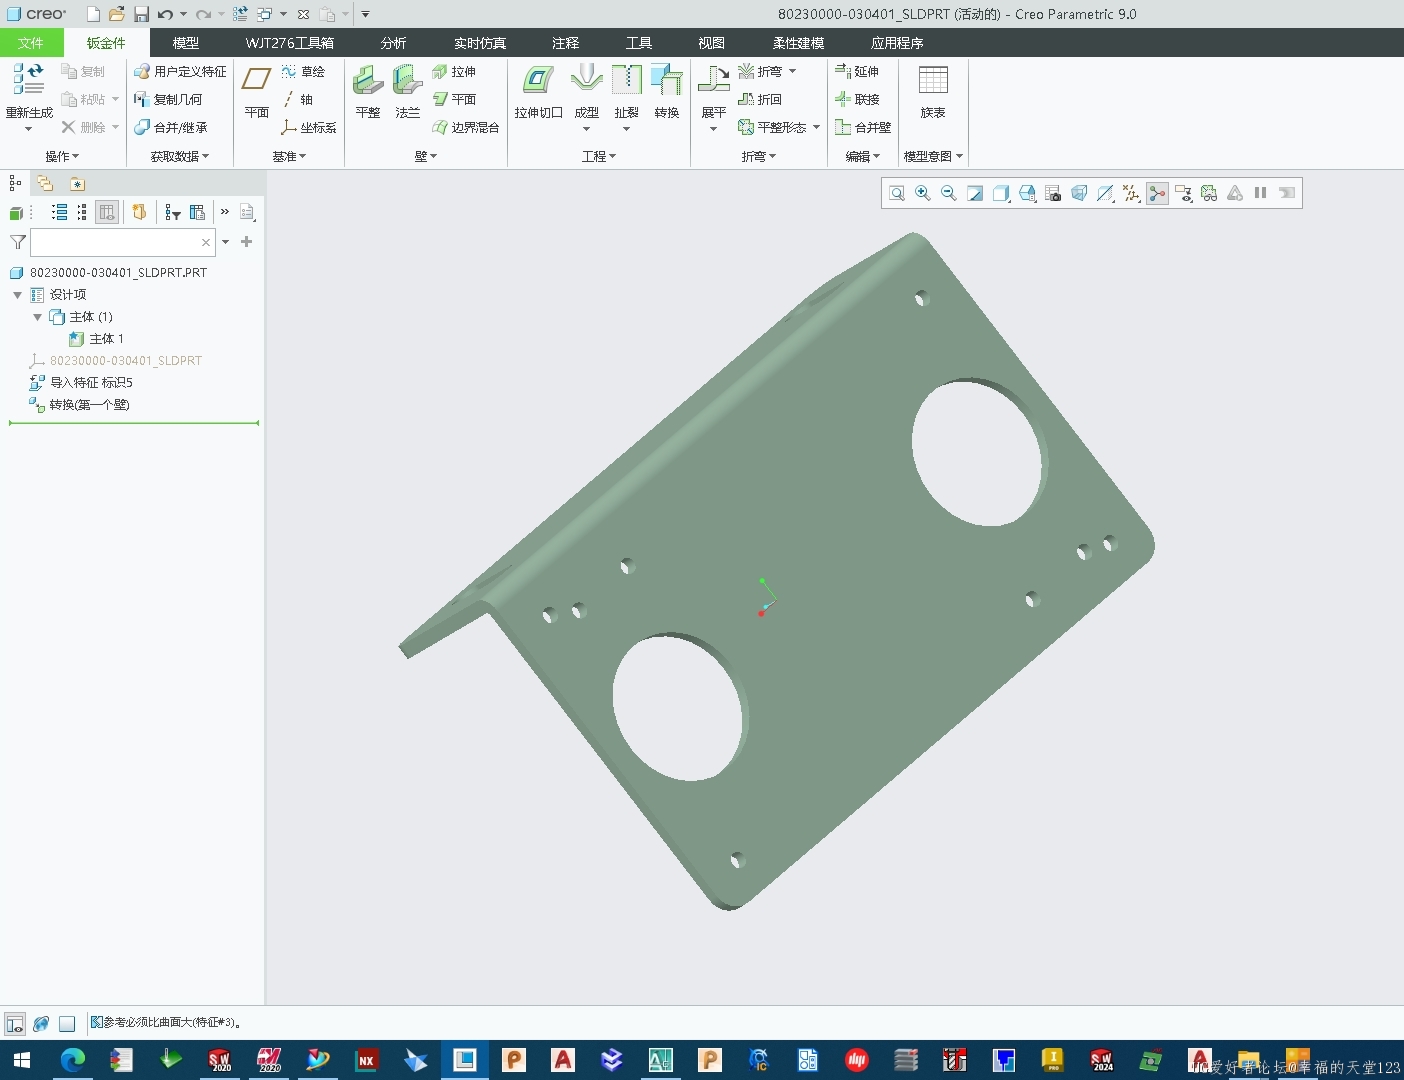Click the Flange wall (法兰) icon
Viewport: 1404px width, 1080px height.
coord(407,80)
